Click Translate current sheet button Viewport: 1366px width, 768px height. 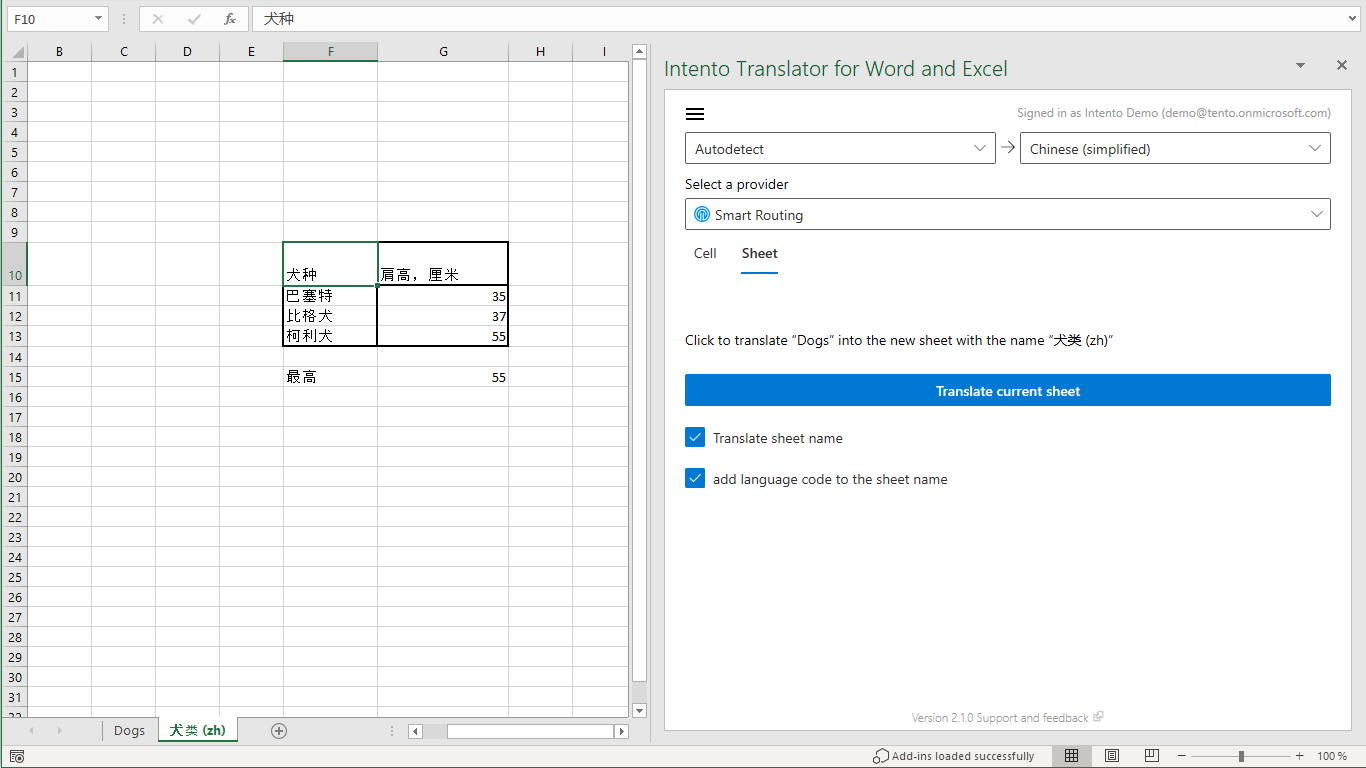pyautogui.click(x=1008, y=390)
